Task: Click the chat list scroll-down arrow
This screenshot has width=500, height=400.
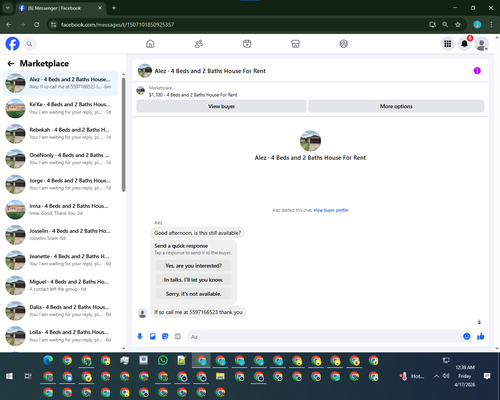Action: tap(124, 349)
